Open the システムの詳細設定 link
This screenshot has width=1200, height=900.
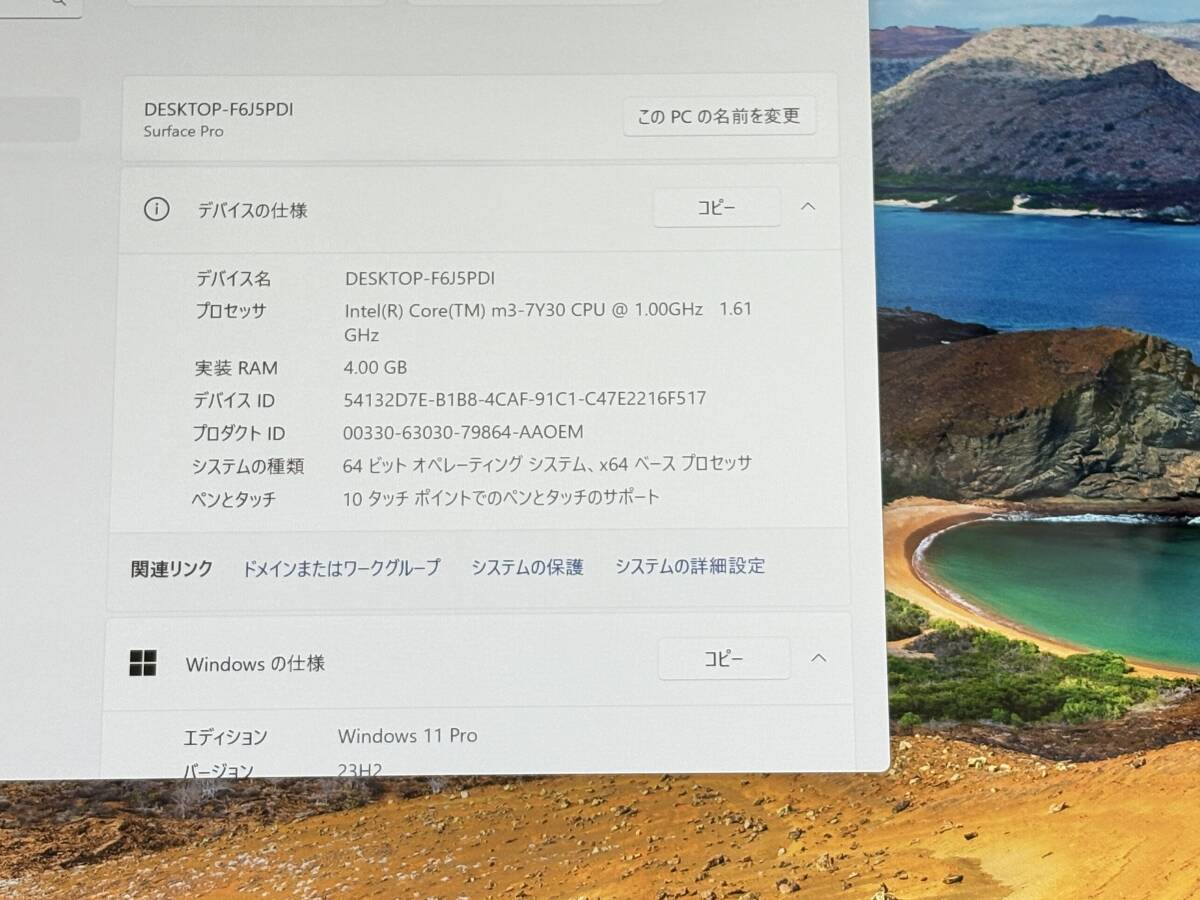point(690,566)
